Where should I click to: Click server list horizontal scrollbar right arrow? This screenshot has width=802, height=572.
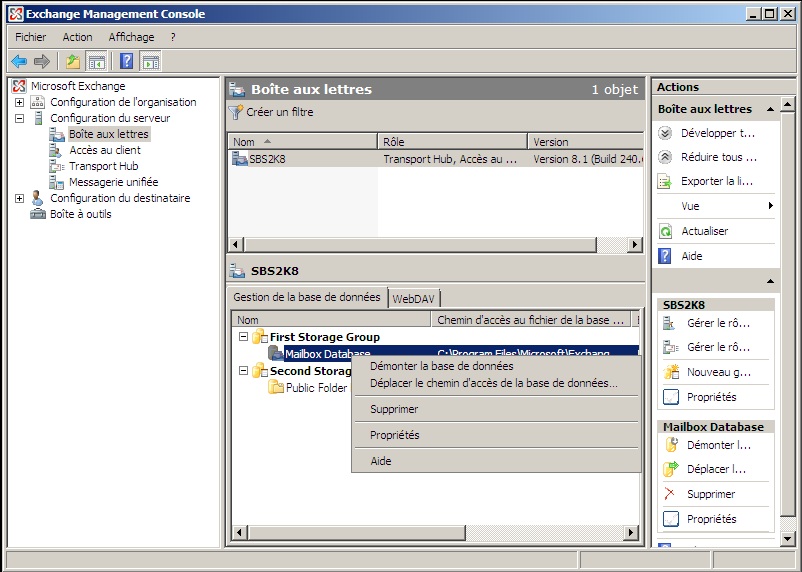pos(635,245)
